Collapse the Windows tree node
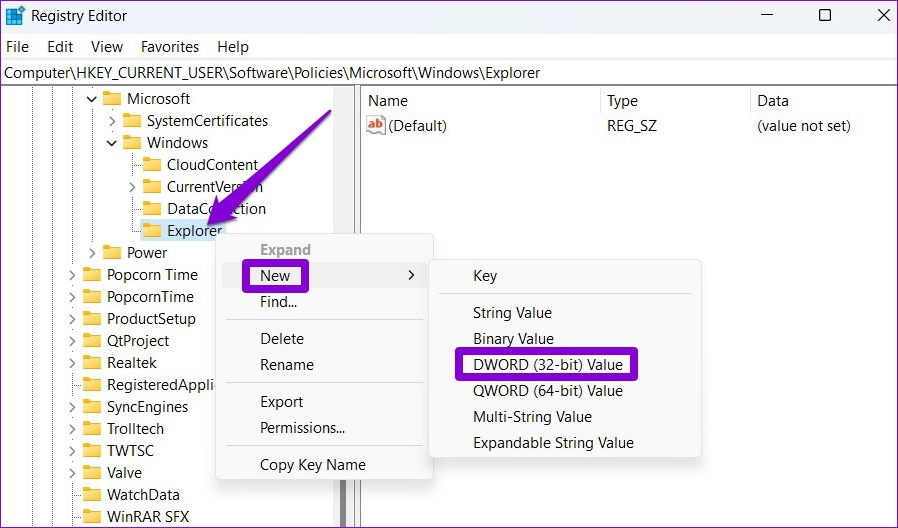Viewport: 898px width, 528px height. (x=112, y=143)
